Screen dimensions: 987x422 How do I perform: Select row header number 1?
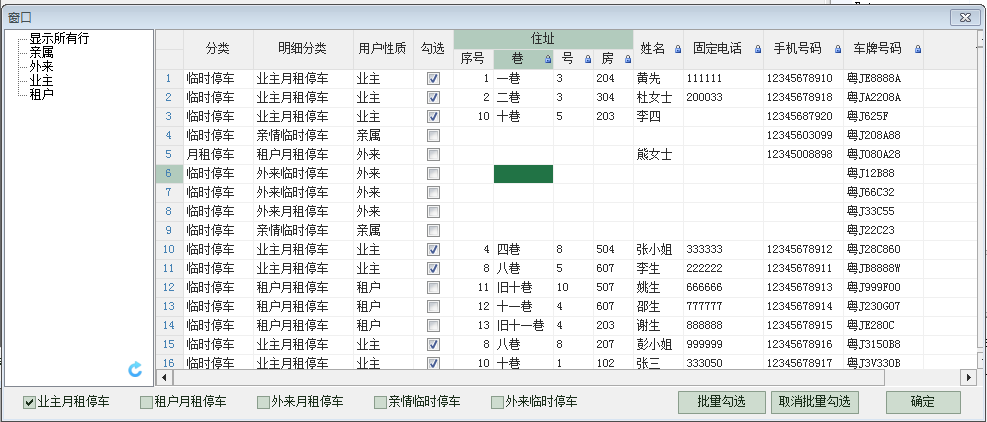[169, 79]
